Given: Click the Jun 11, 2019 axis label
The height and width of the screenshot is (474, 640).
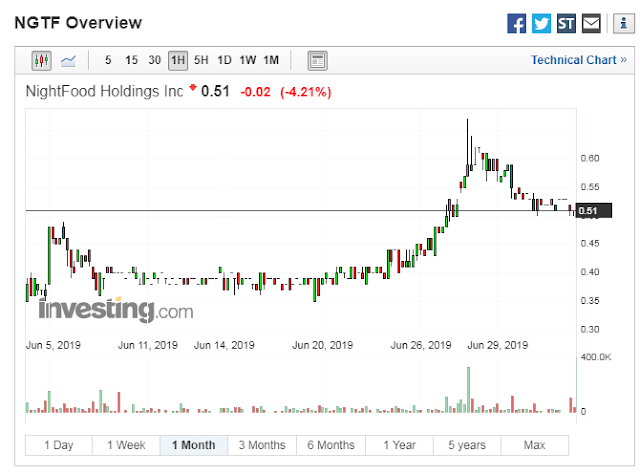Looking at the screenshot, I should point(148,345).
